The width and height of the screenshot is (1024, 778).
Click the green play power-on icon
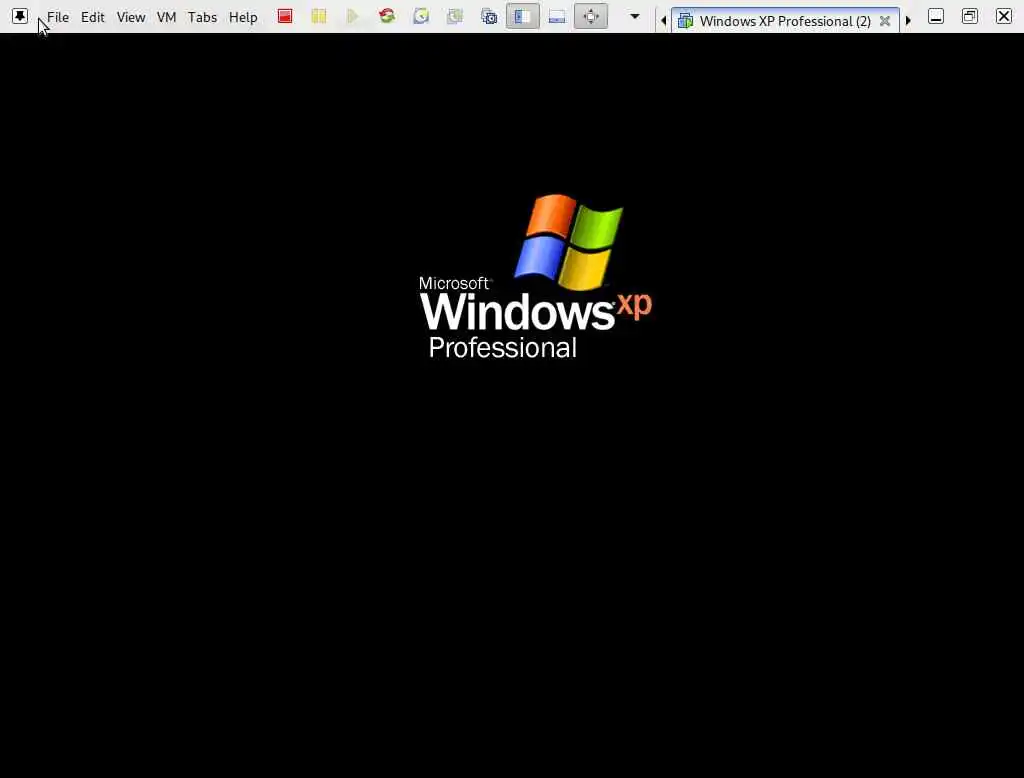click(x=353, y=16)
